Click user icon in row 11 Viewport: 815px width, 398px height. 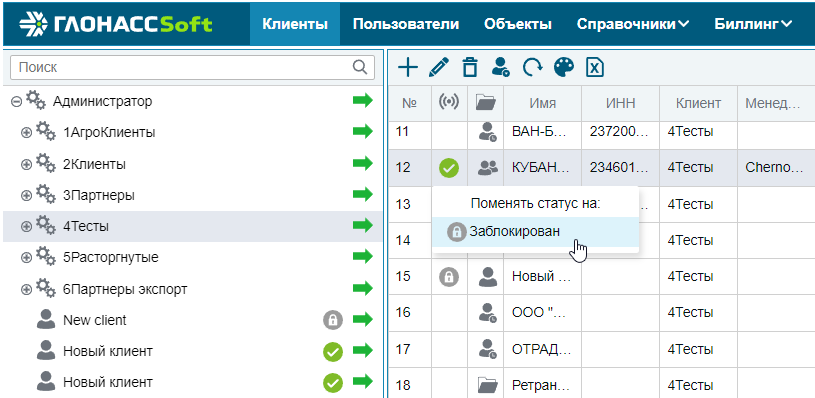click(x=488, y=132)
